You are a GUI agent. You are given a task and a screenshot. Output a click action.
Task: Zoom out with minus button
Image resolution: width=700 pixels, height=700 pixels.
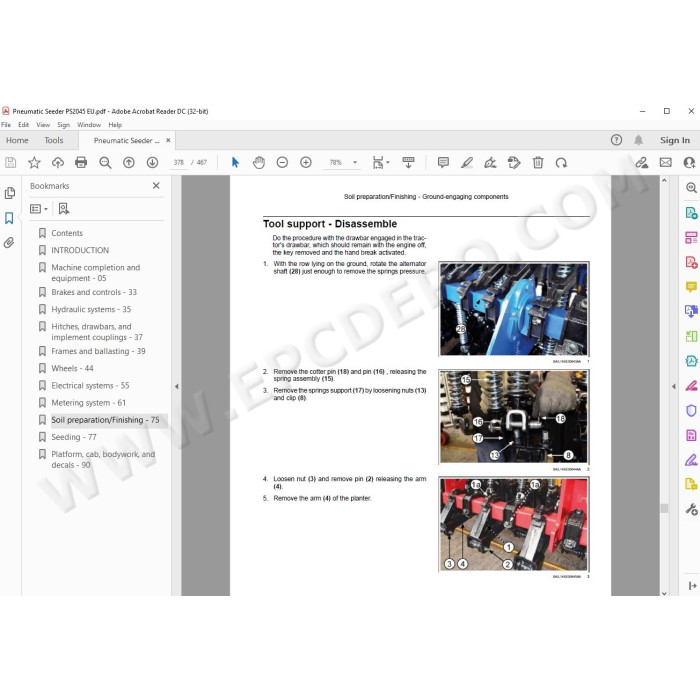pyautogui.click(x=282, y=162)
